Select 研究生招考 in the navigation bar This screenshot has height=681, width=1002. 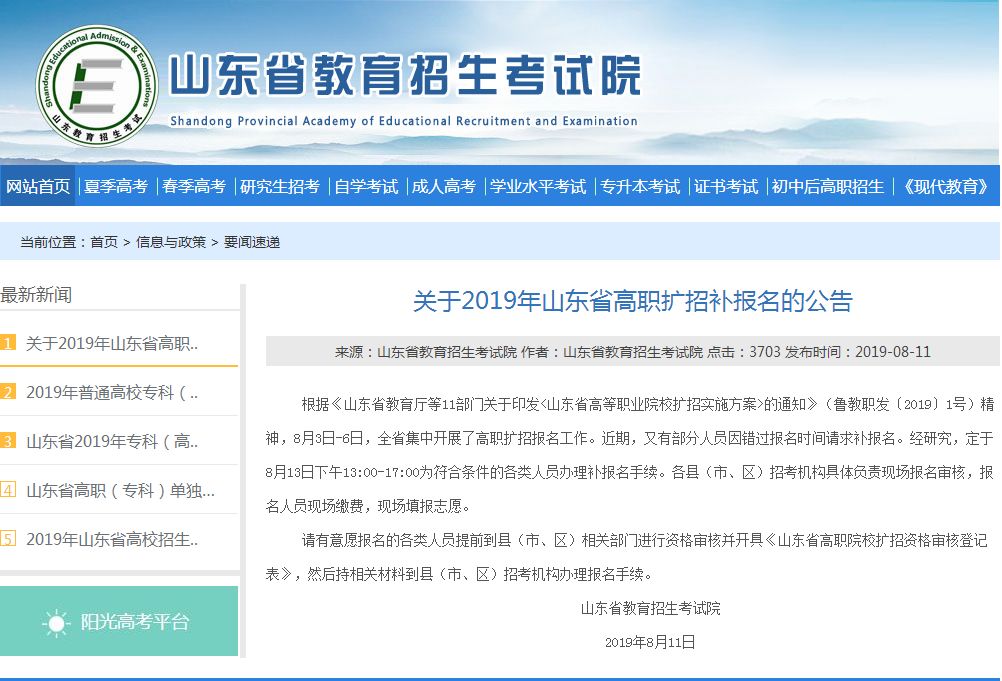tap(280, 187)
